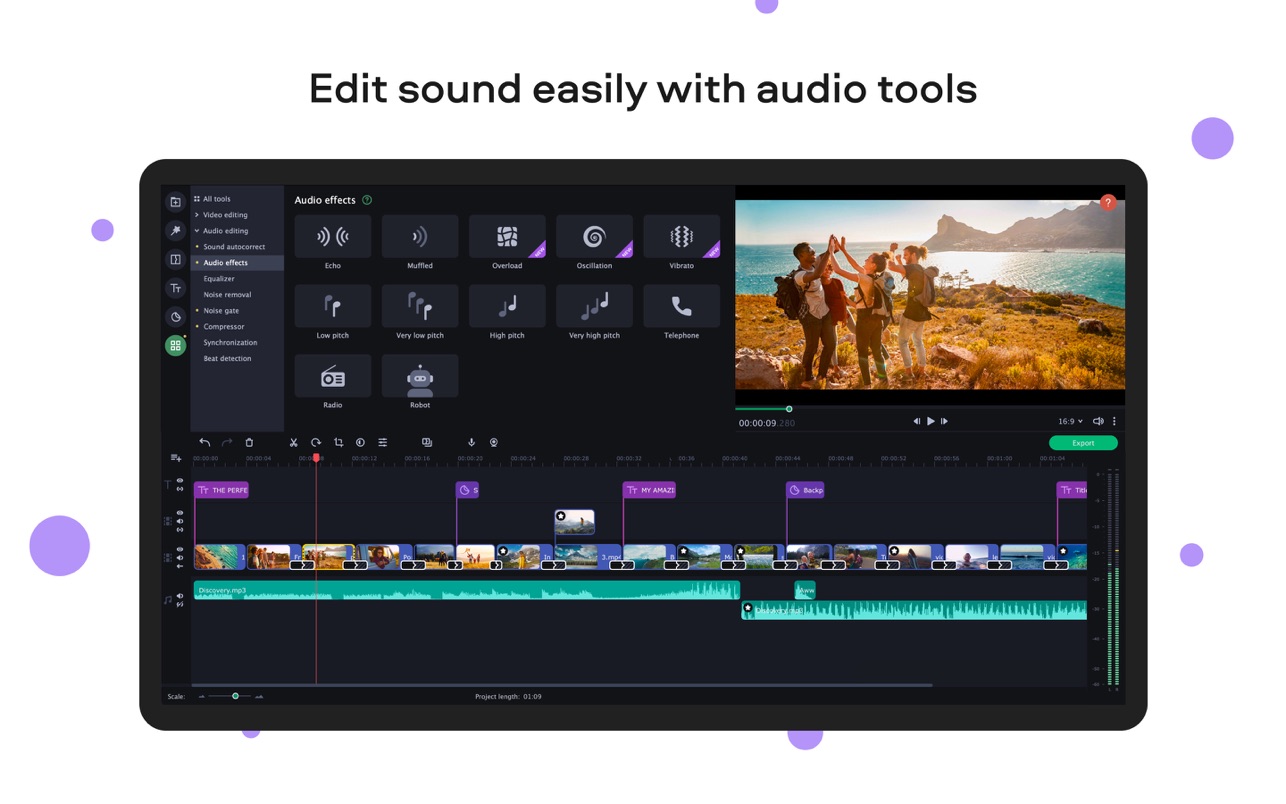This screenshot has height=804, width=1286.
Task: Open the Equalizer tool
Action: [219, 279]
